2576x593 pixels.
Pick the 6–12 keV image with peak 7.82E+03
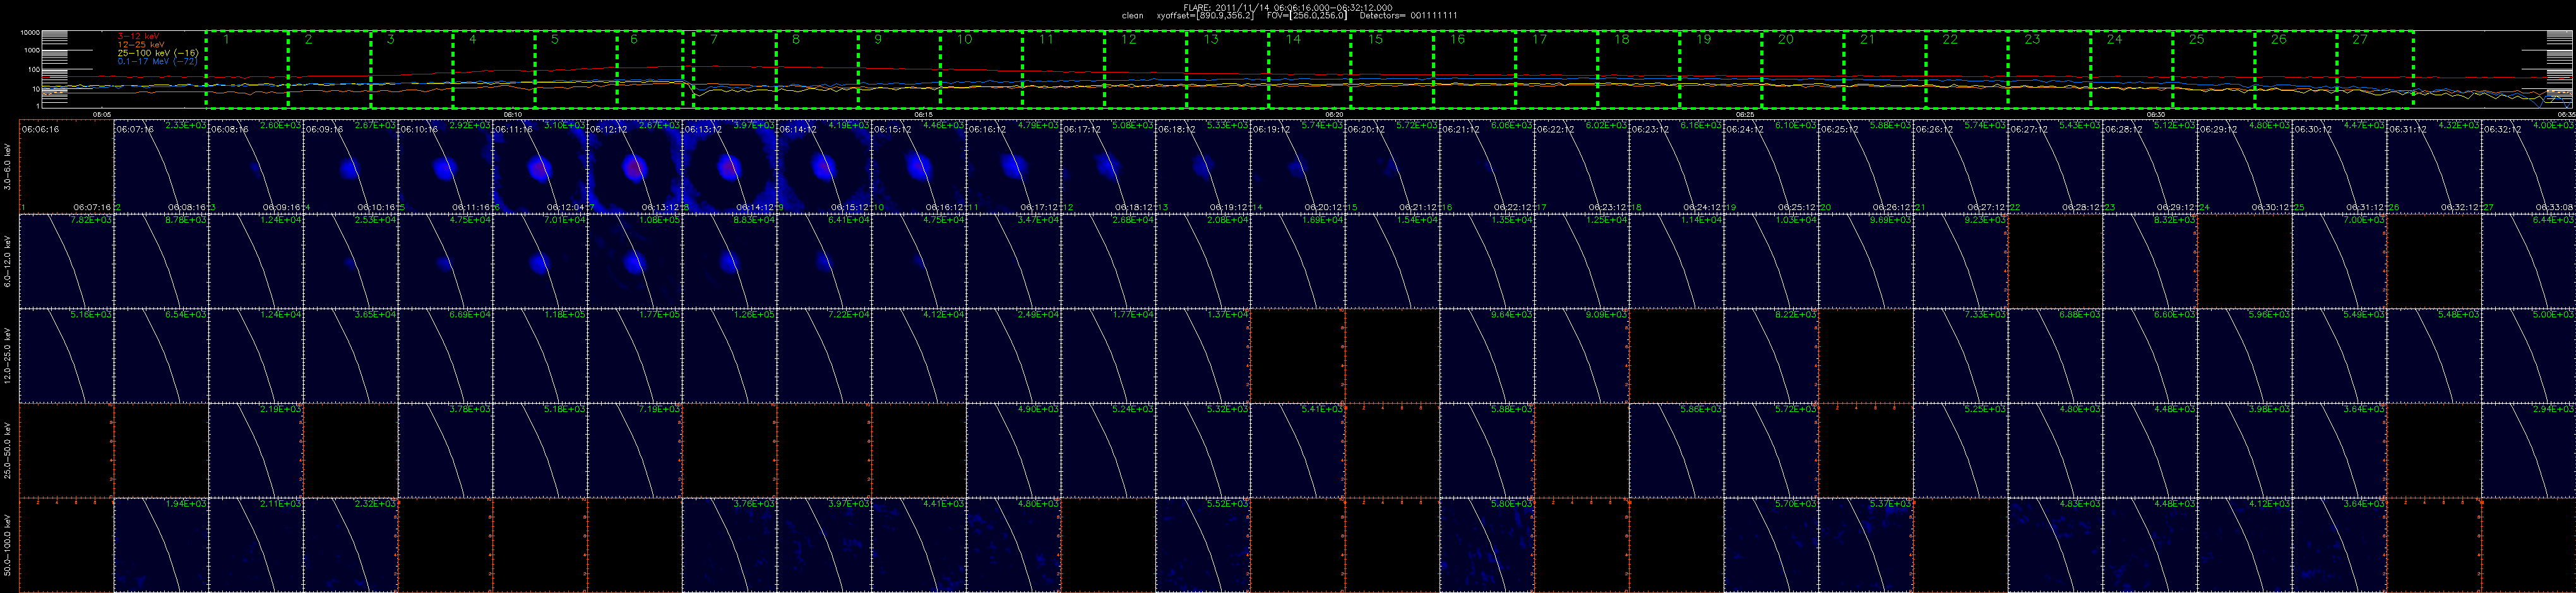[66, 261]
